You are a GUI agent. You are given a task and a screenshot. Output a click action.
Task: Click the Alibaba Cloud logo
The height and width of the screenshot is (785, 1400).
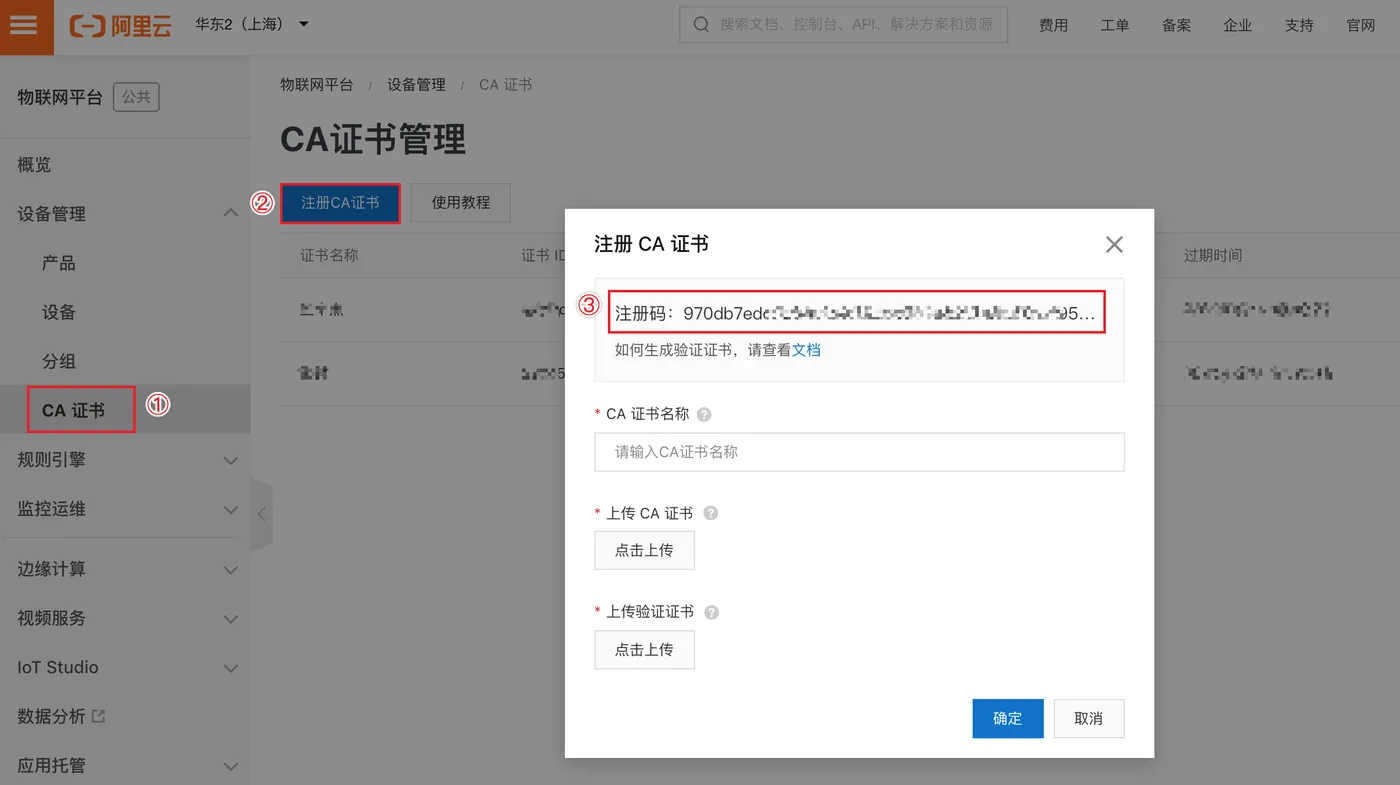point(120,25)
